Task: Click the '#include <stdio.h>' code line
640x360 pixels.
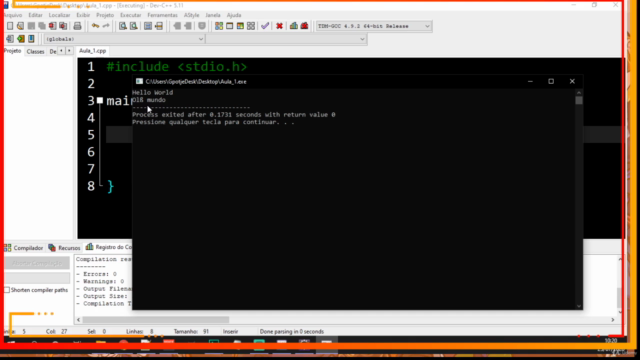Action: (x=177, y=67)
